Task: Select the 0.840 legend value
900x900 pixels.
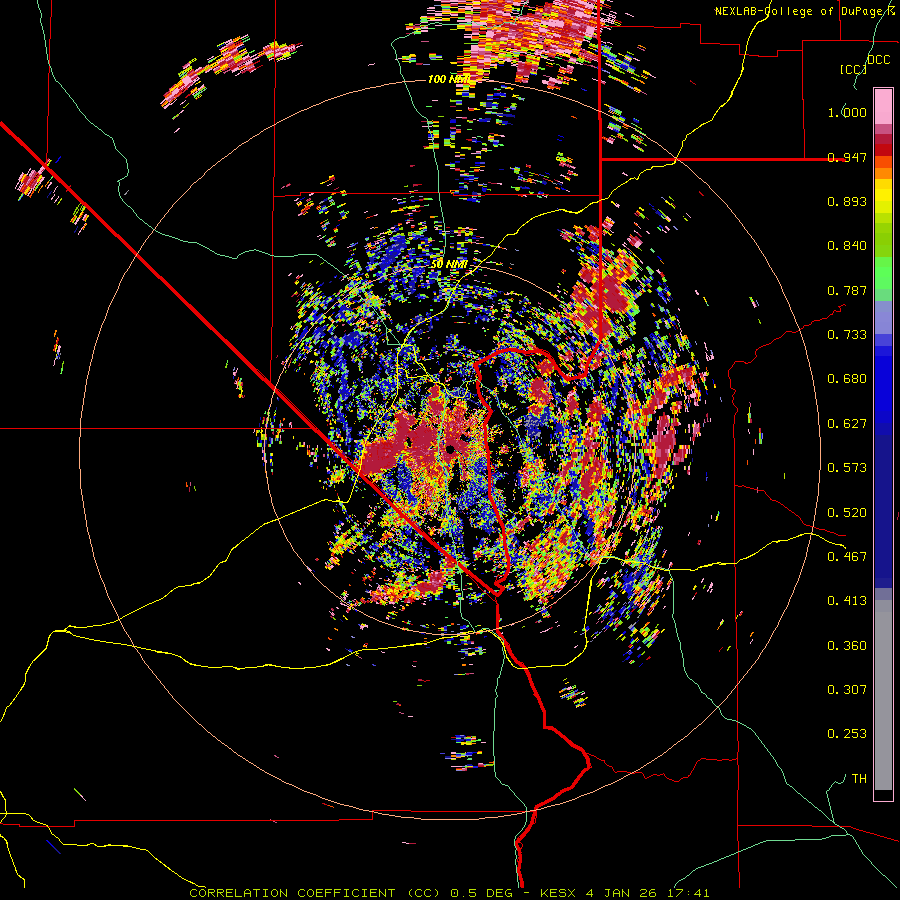Action: [x=847, y=246]
